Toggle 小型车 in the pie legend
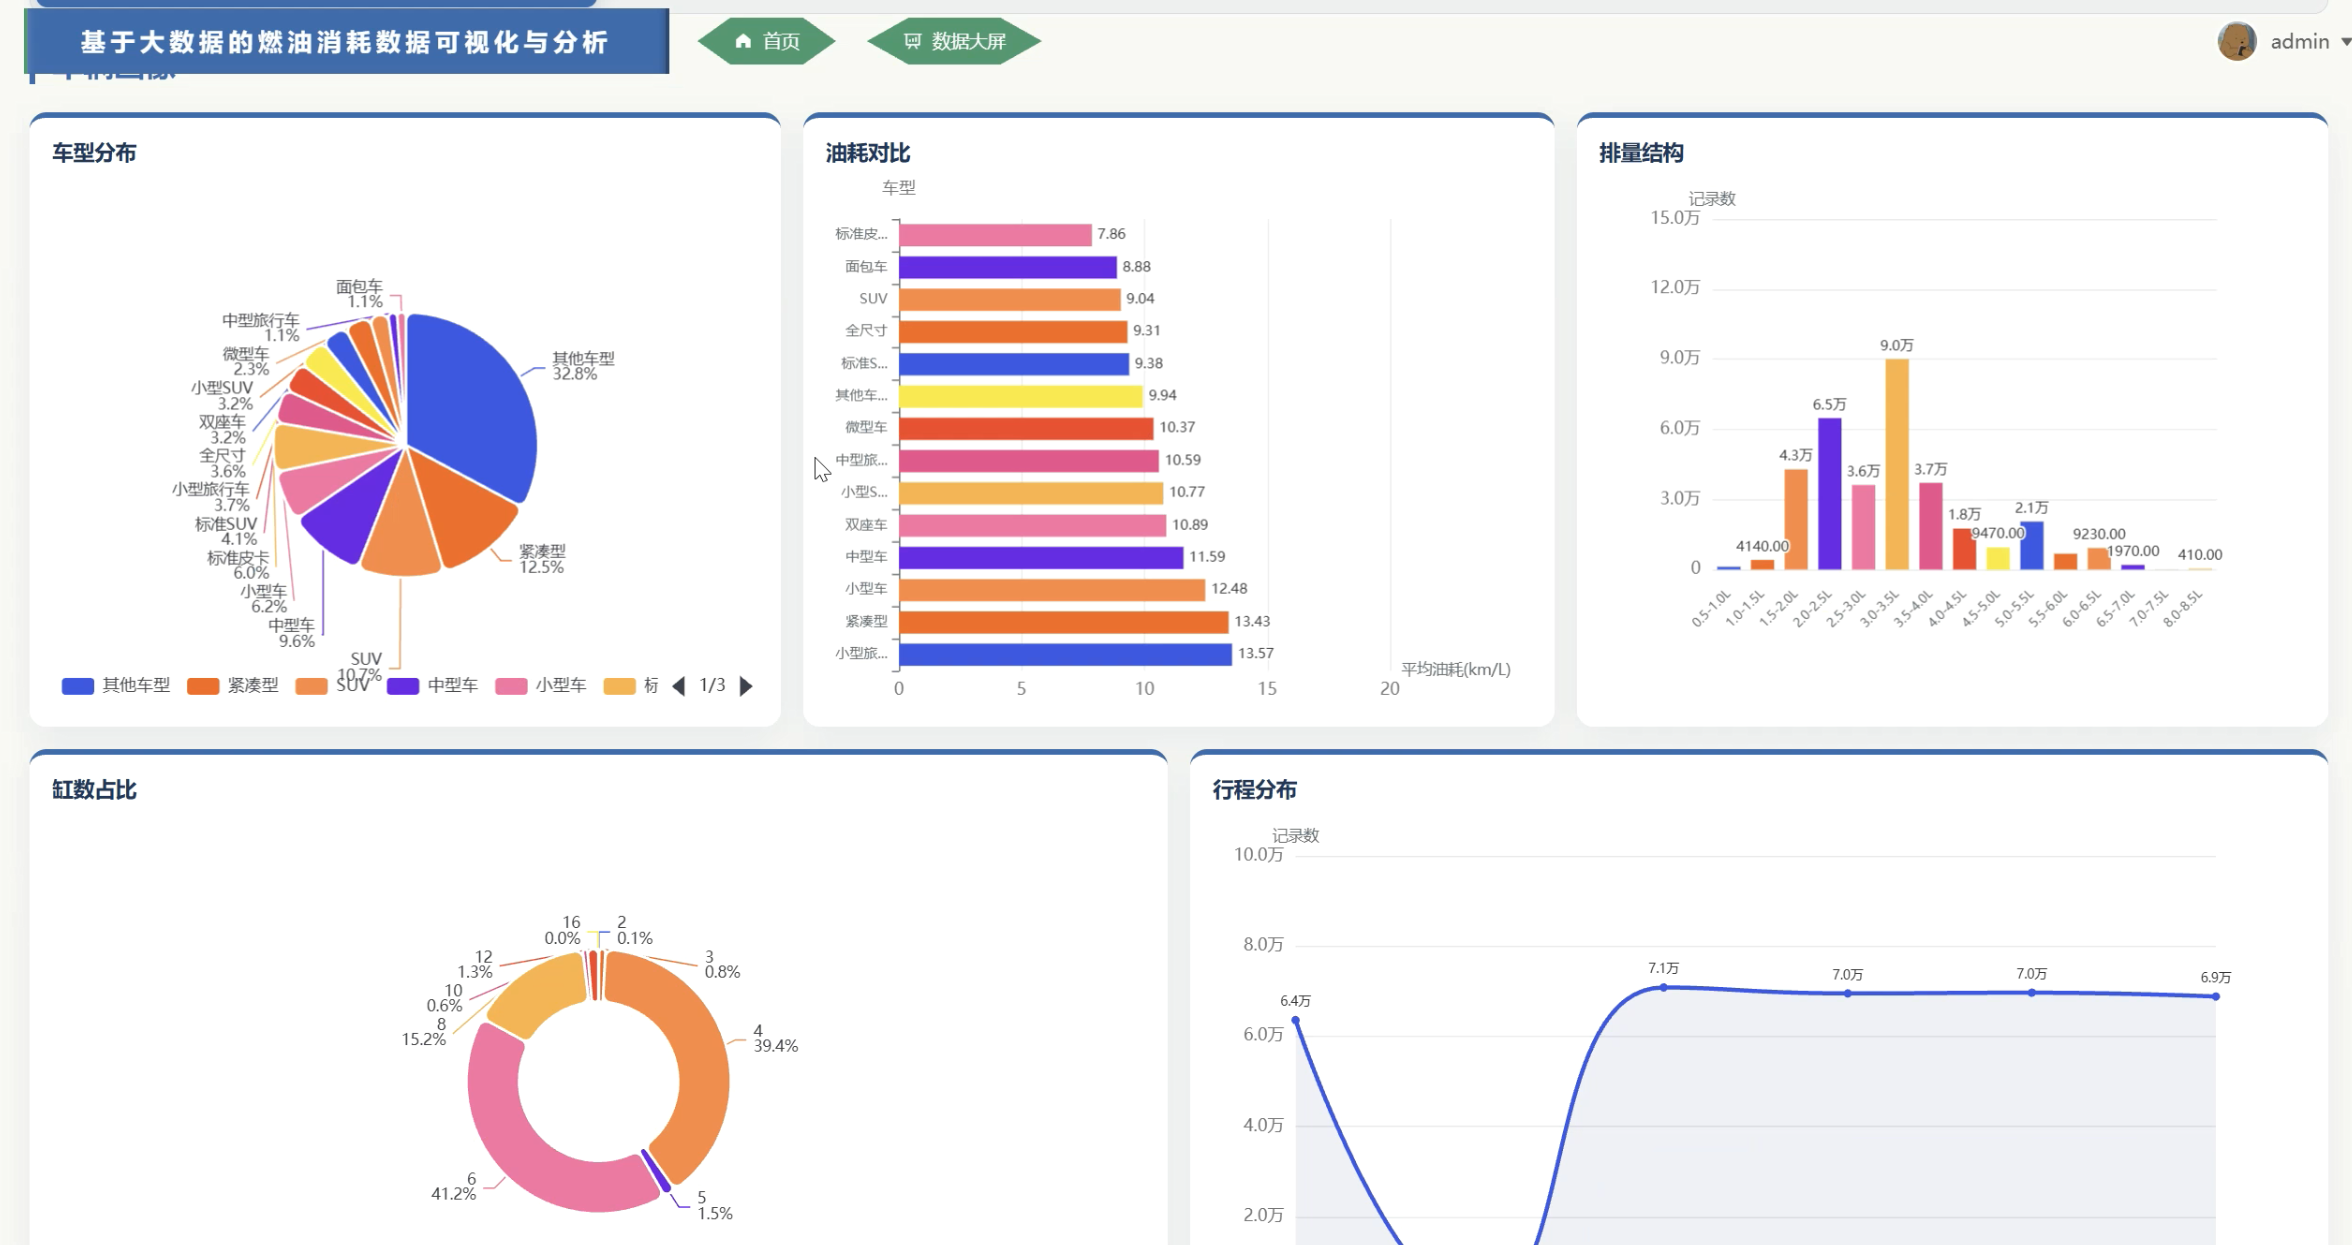This screenshot has height=1245, width=2352. [541, 685]
